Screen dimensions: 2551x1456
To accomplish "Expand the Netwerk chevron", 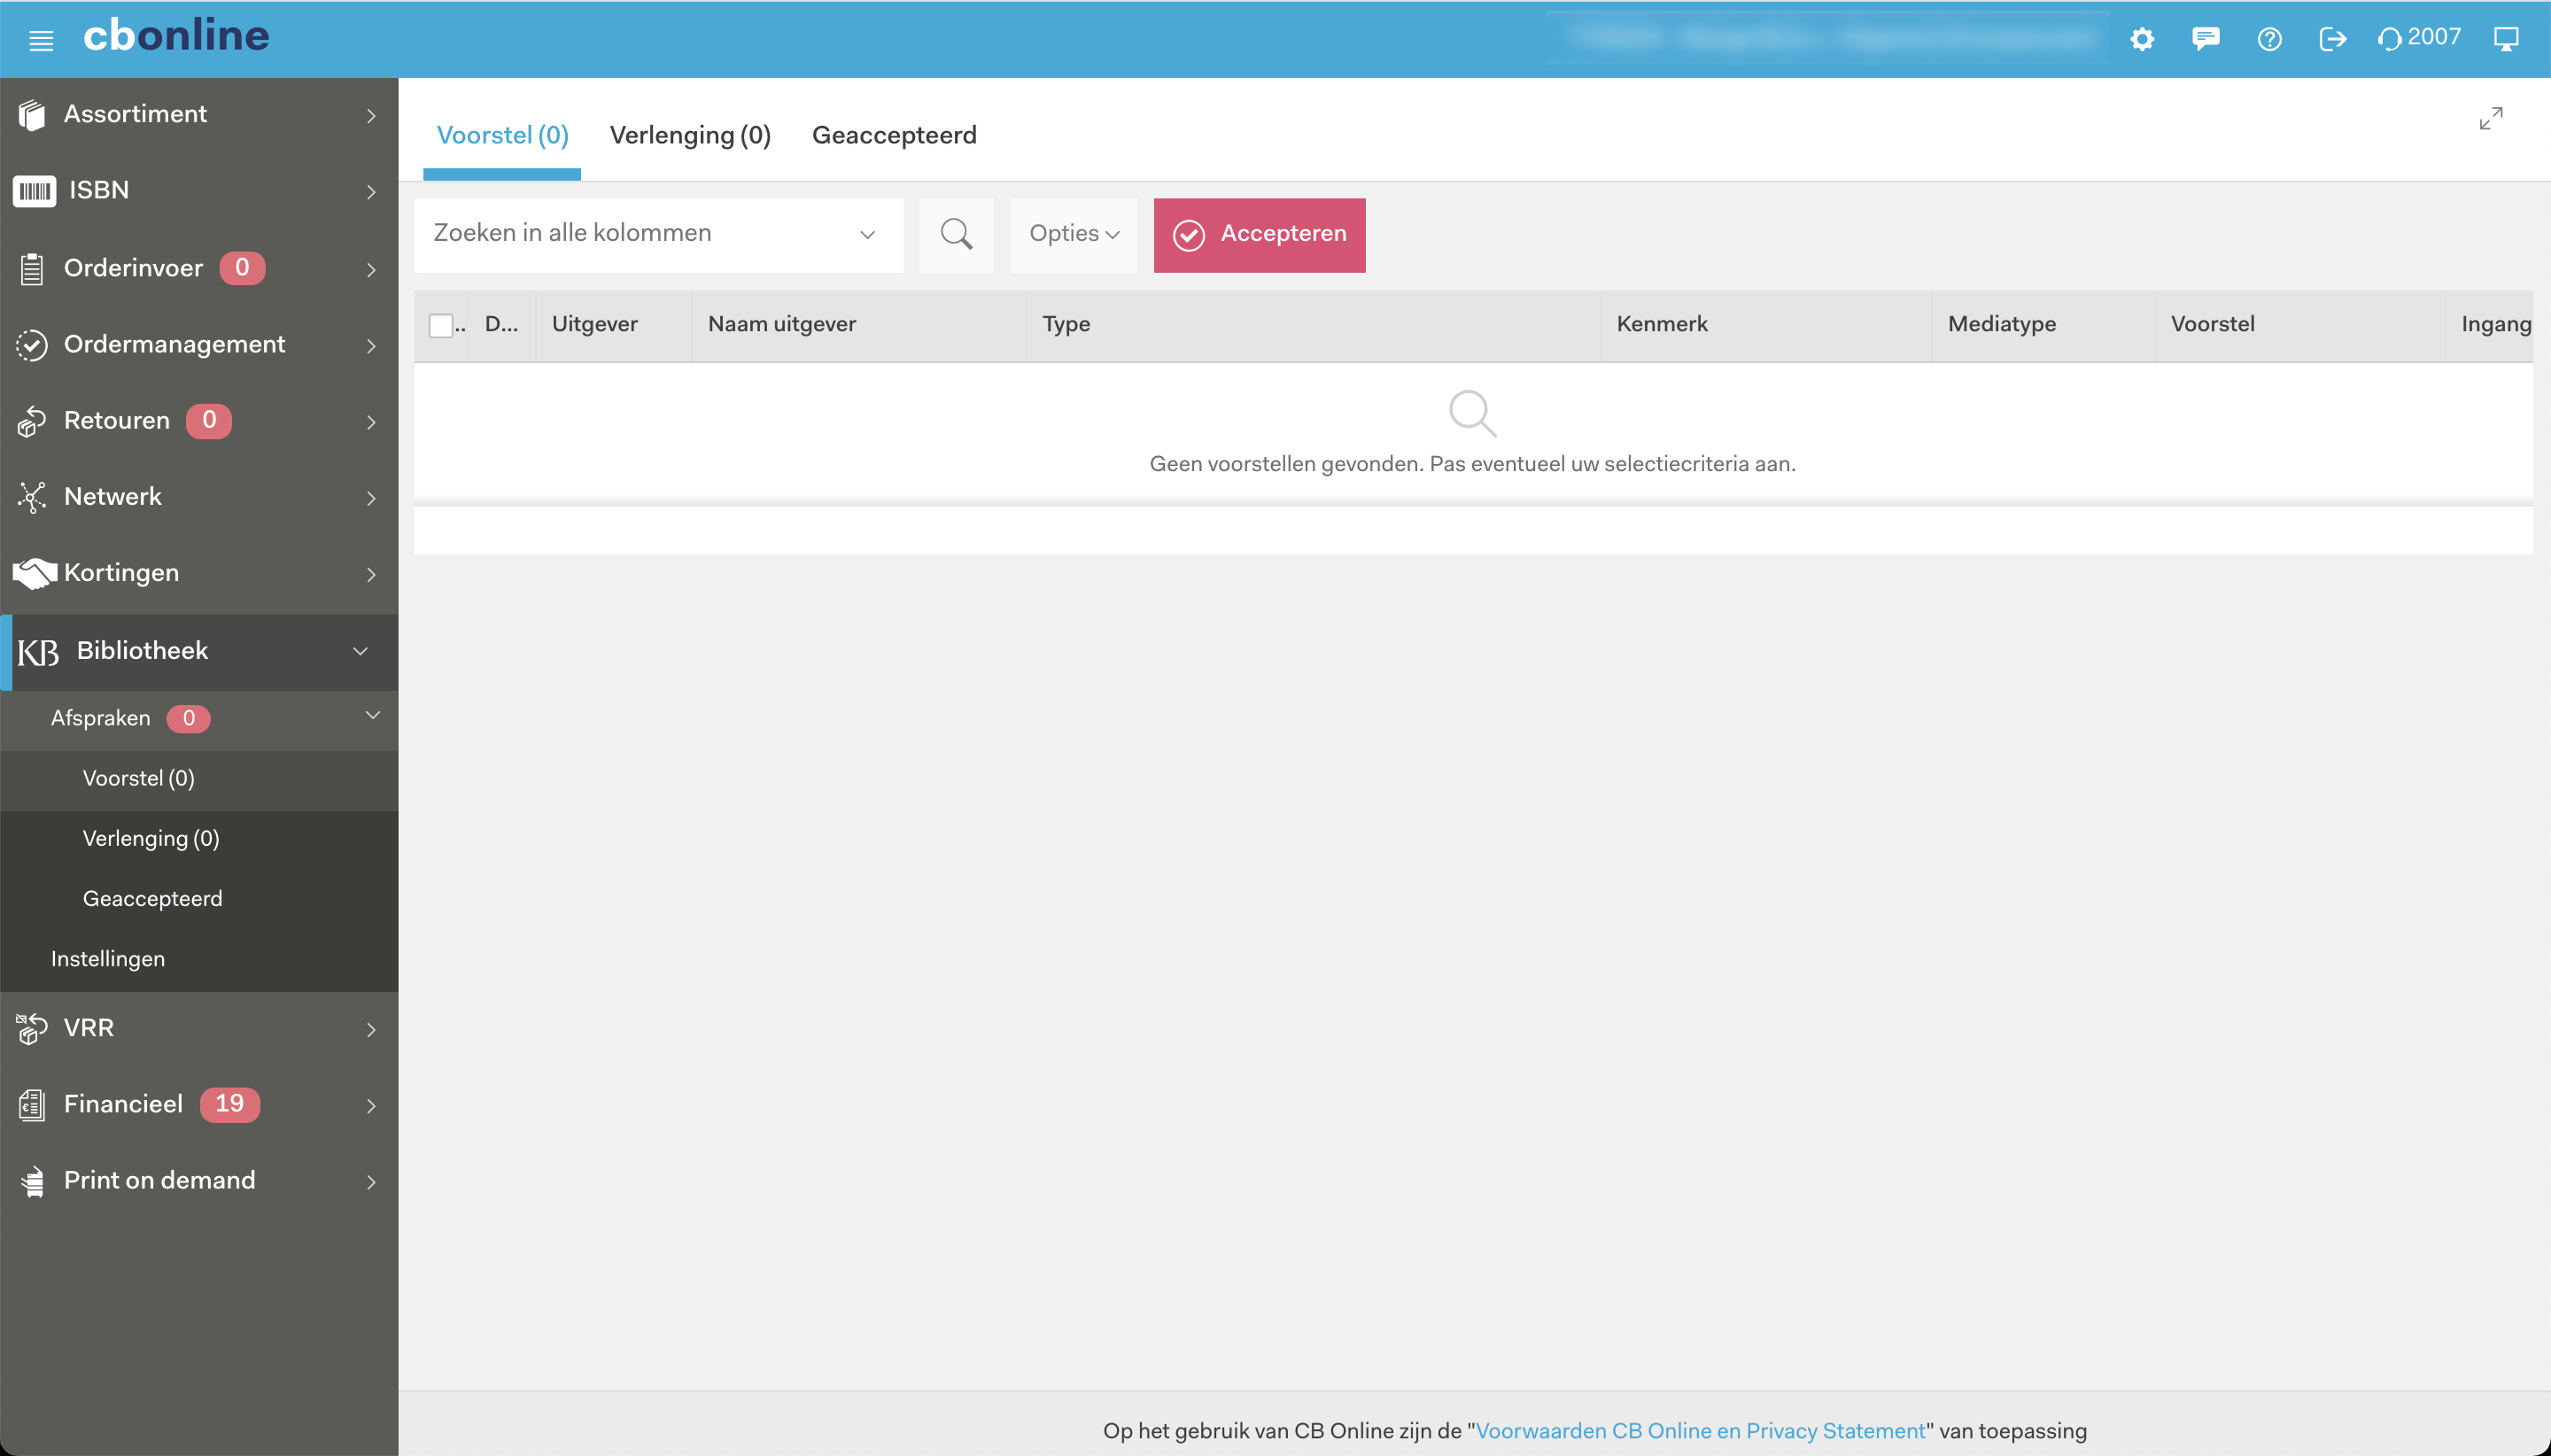I will [371, 498].
